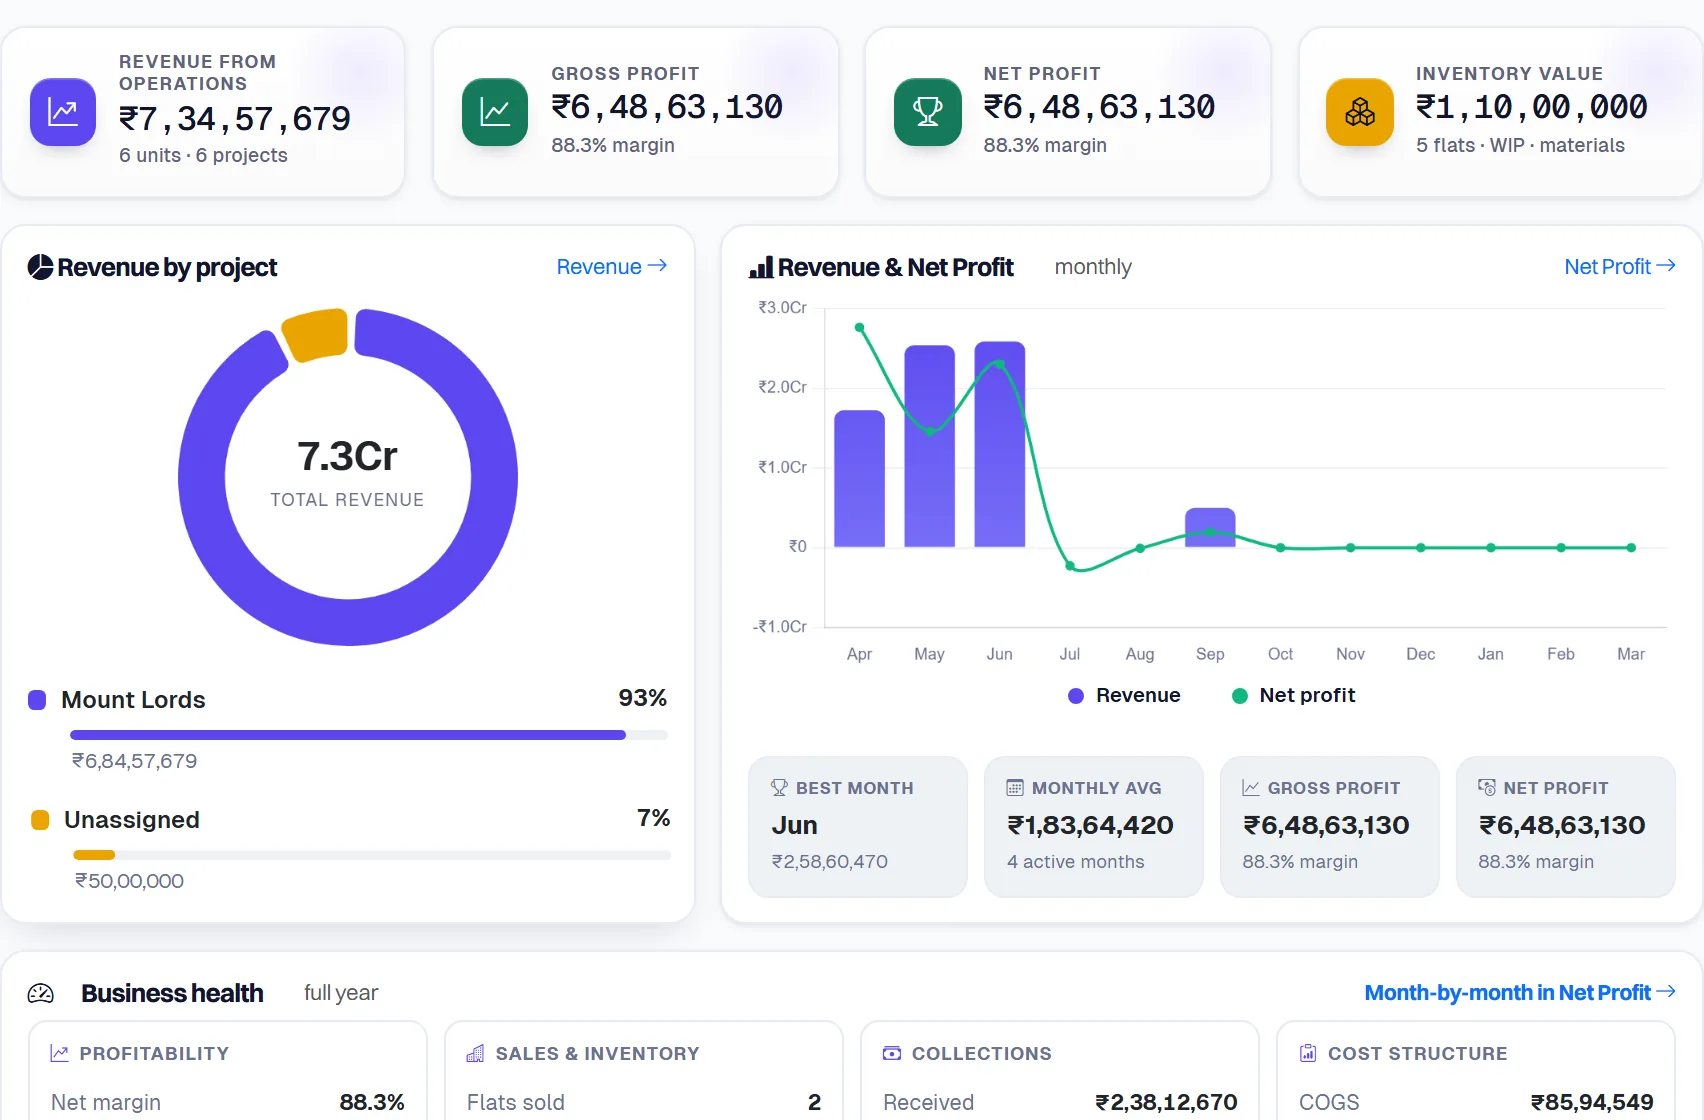This screenshot has width=1704, height=1120.
Task: Click the Profitability trend icon
Action: tap(60, 1054)
